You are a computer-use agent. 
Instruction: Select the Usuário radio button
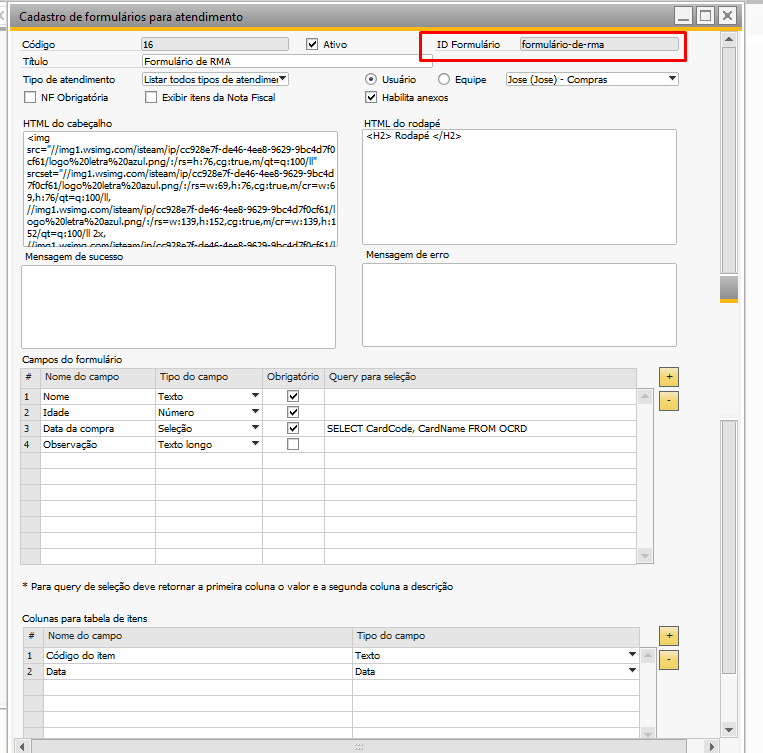[x=371, y=79]
